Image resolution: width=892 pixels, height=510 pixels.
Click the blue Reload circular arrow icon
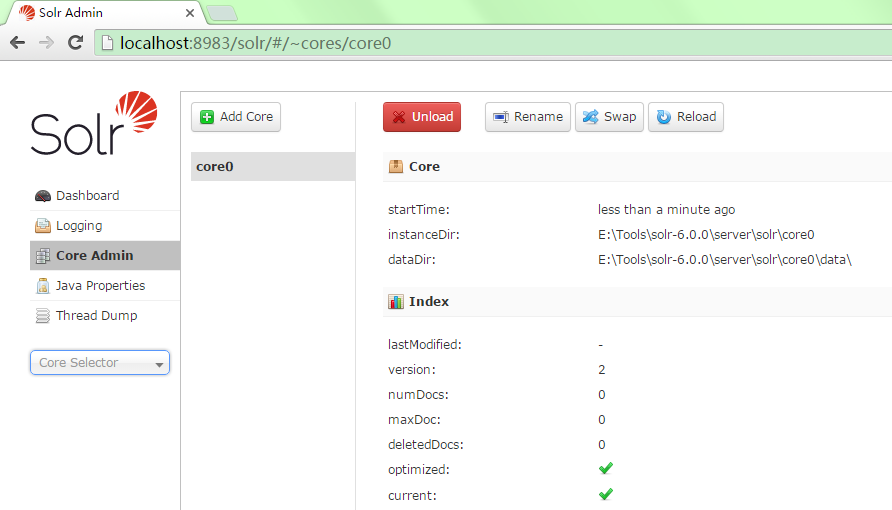click(663, 117)
